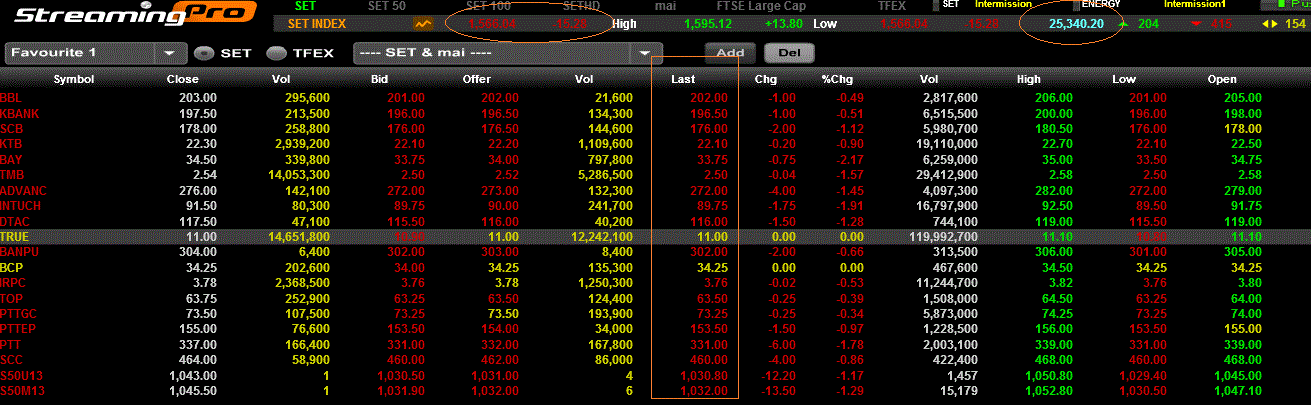The image size is (1311, 405).
Task: Select the S50U13 futures symbol
Action: 20,376
